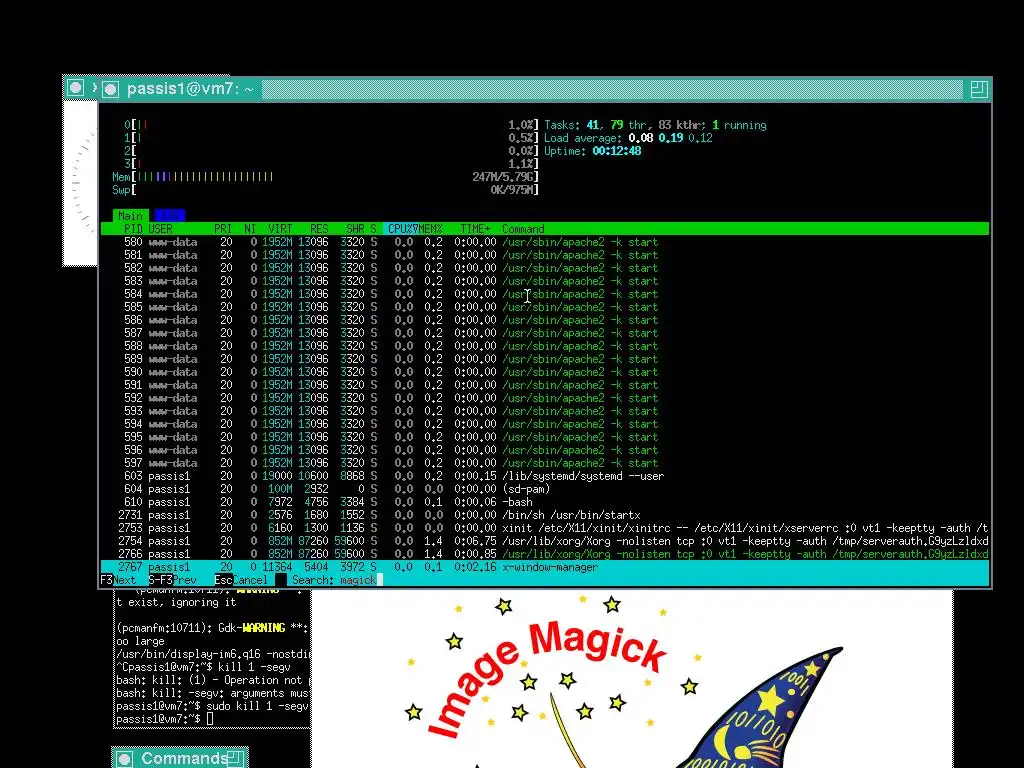
Task: Open the Commands window menu button
Action: pyautogui.click(x=124, y=759)
